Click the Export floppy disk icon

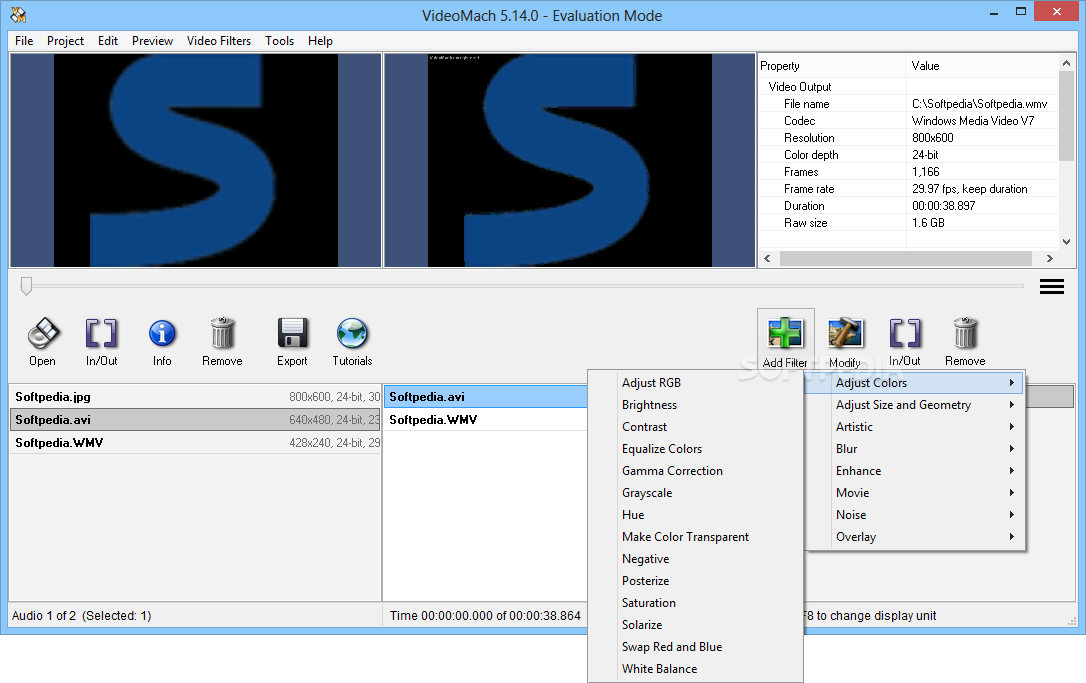coord(292,333)
